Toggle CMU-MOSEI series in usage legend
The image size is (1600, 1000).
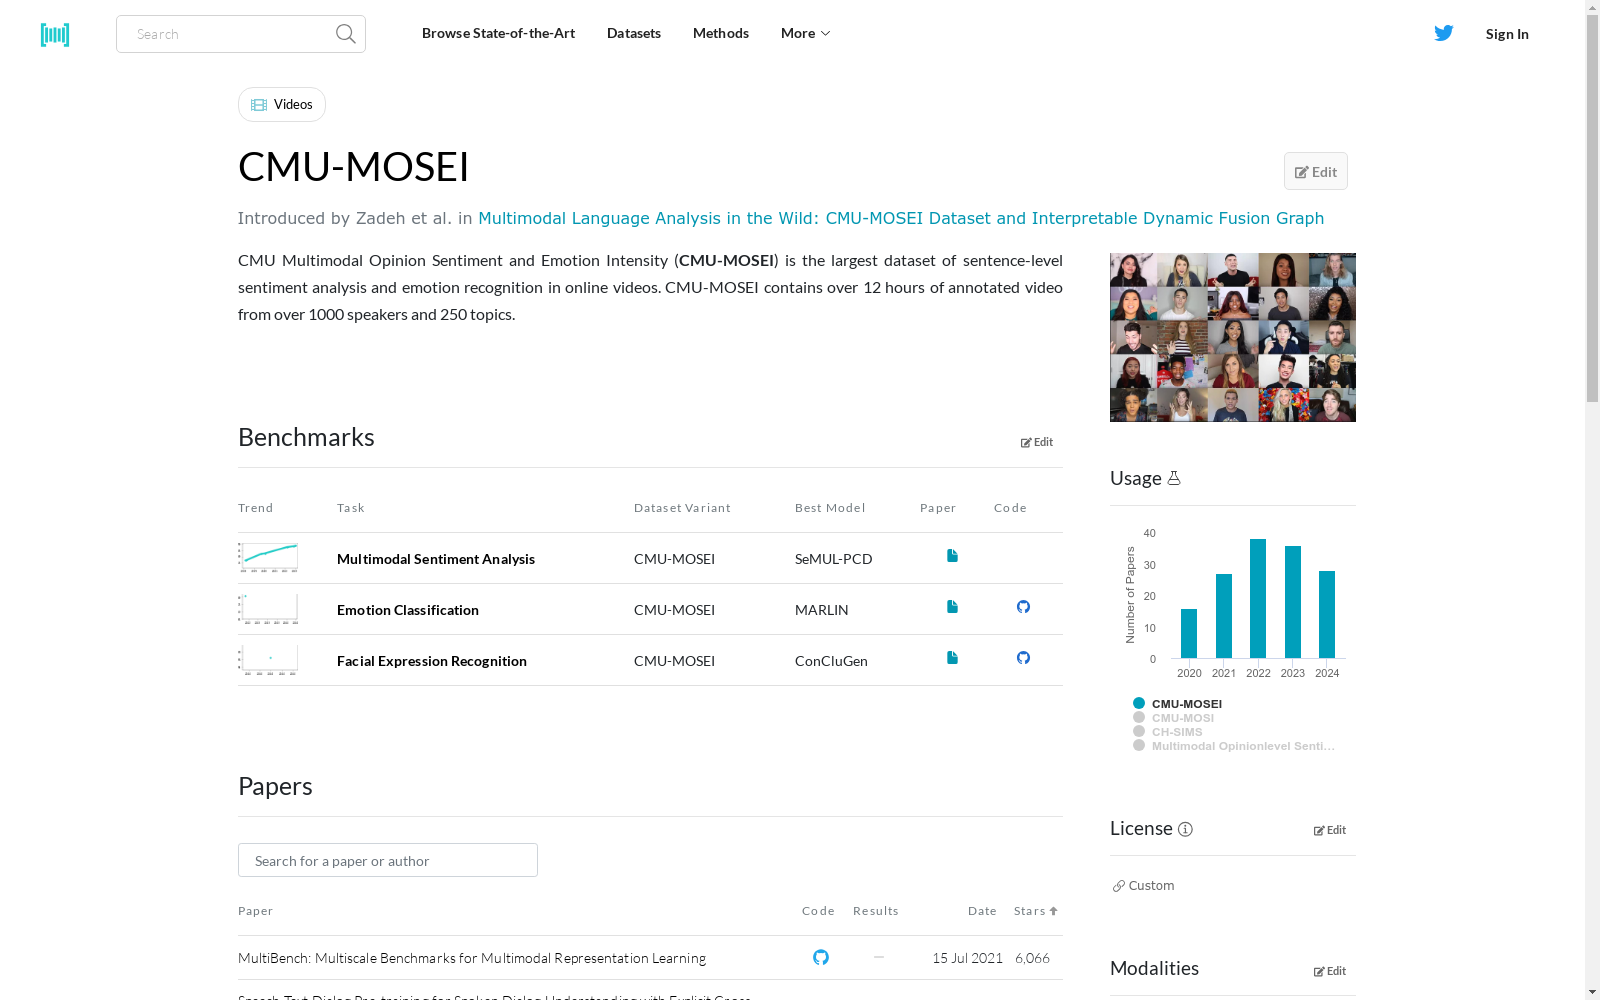click(1177, 704)
